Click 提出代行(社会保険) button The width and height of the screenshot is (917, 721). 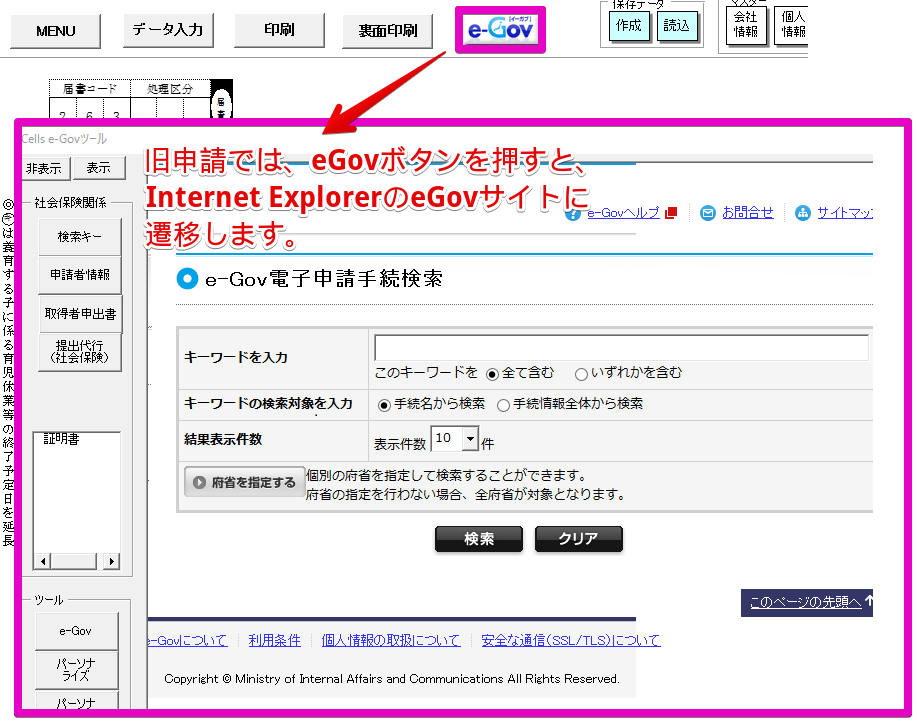[x=80, y=352]
